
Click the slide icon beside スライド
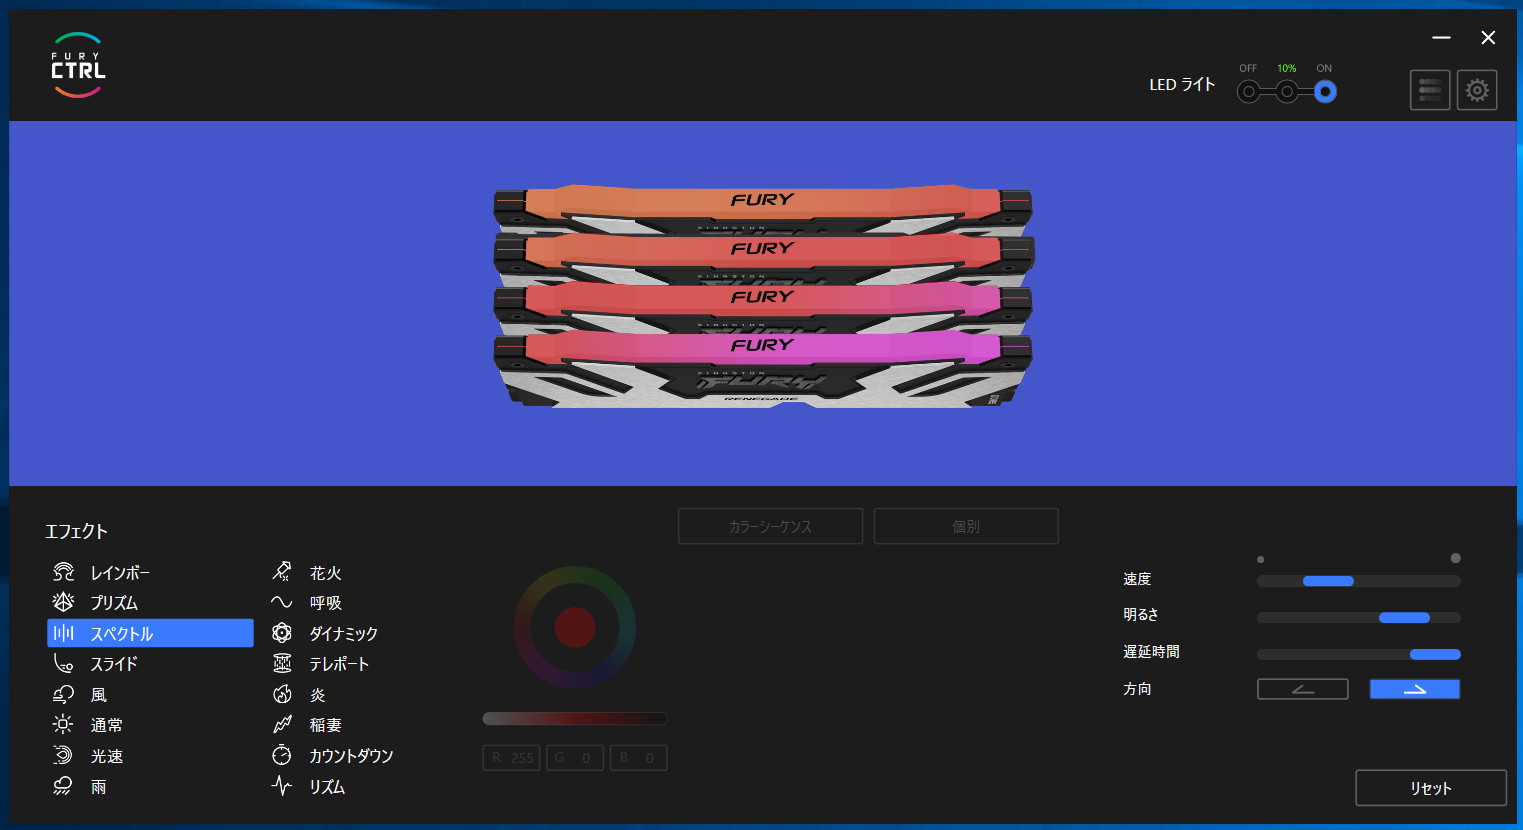point(63,663)
